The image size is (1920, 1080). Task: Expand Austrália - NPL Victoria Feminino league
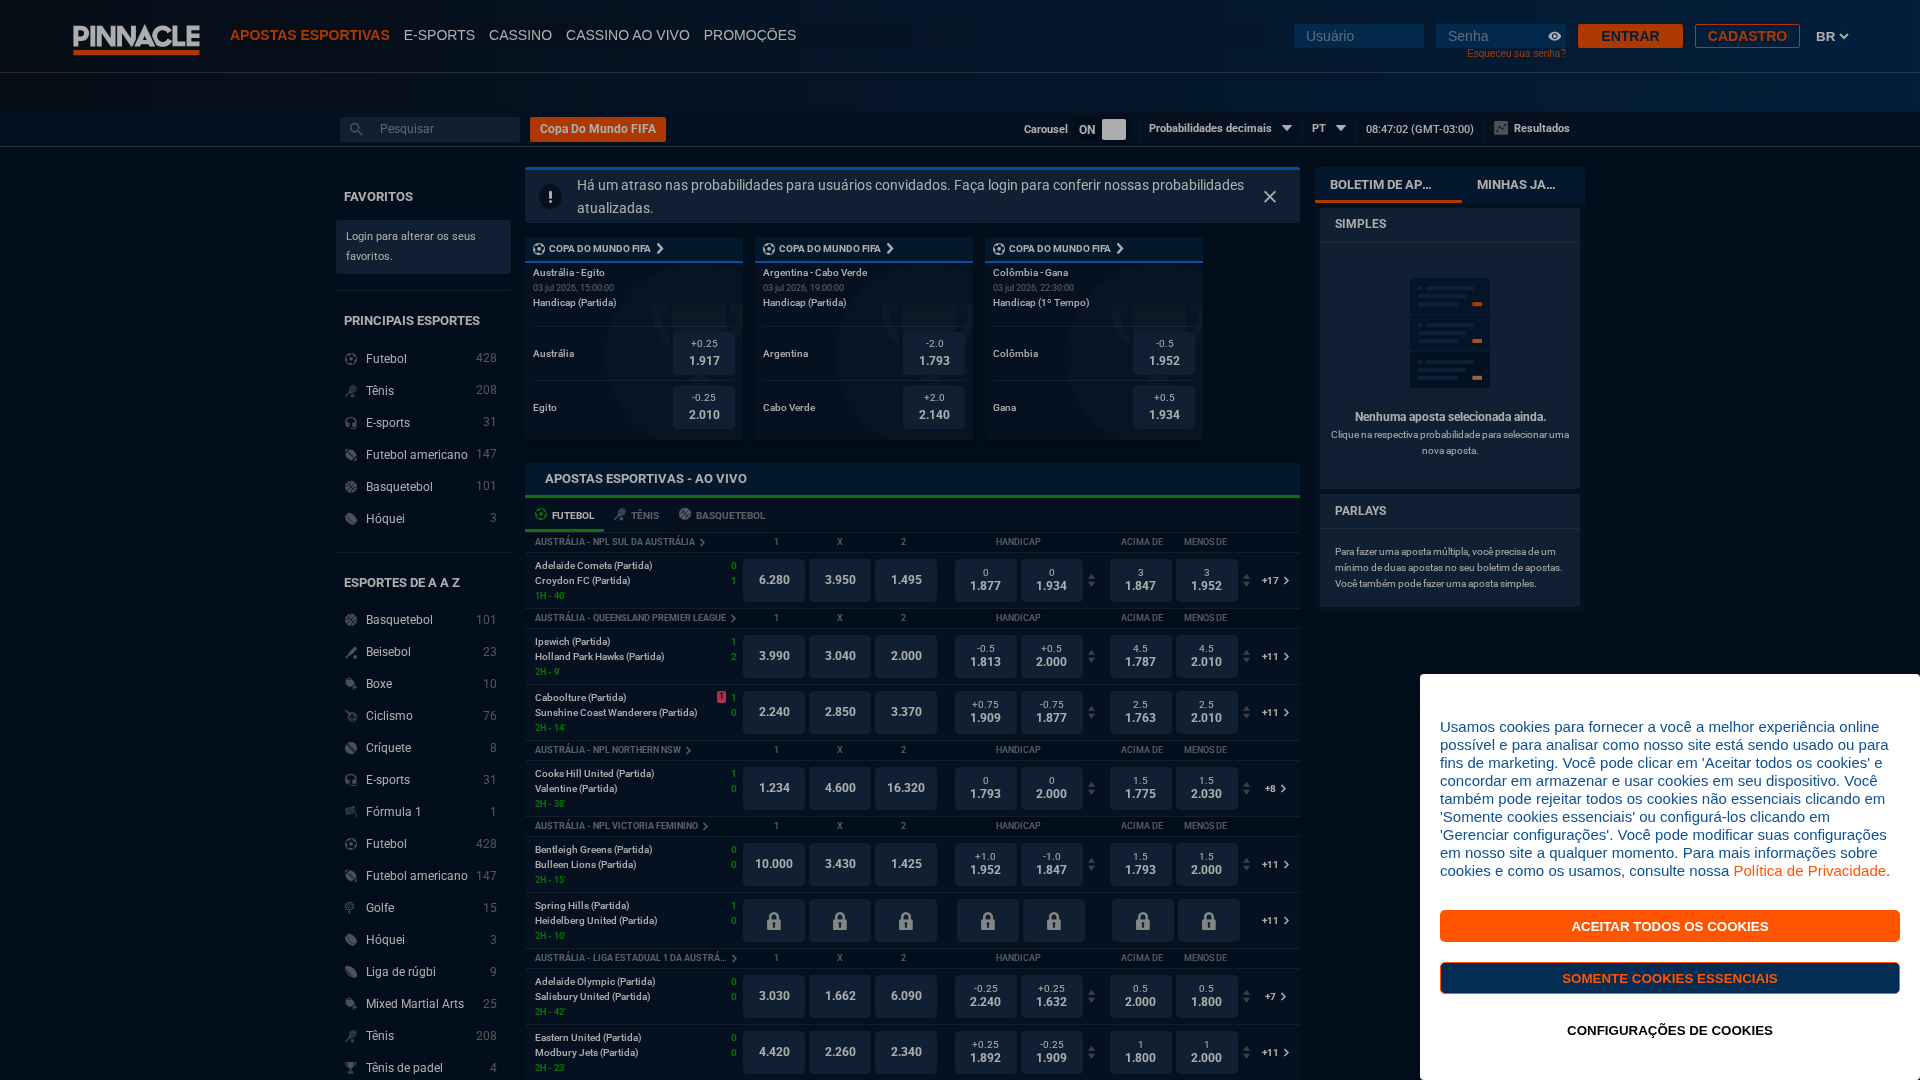(x=622, y=826)
